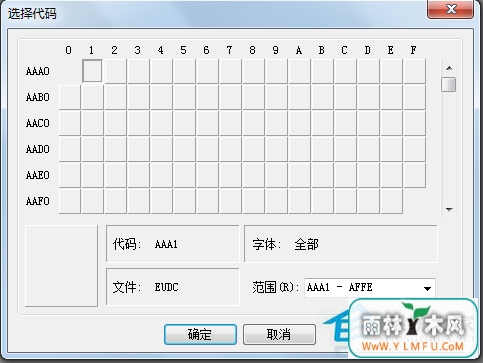The image size is (483, 363).
Task: Close the 选择代码 dialog
Action: pos(450,9)
